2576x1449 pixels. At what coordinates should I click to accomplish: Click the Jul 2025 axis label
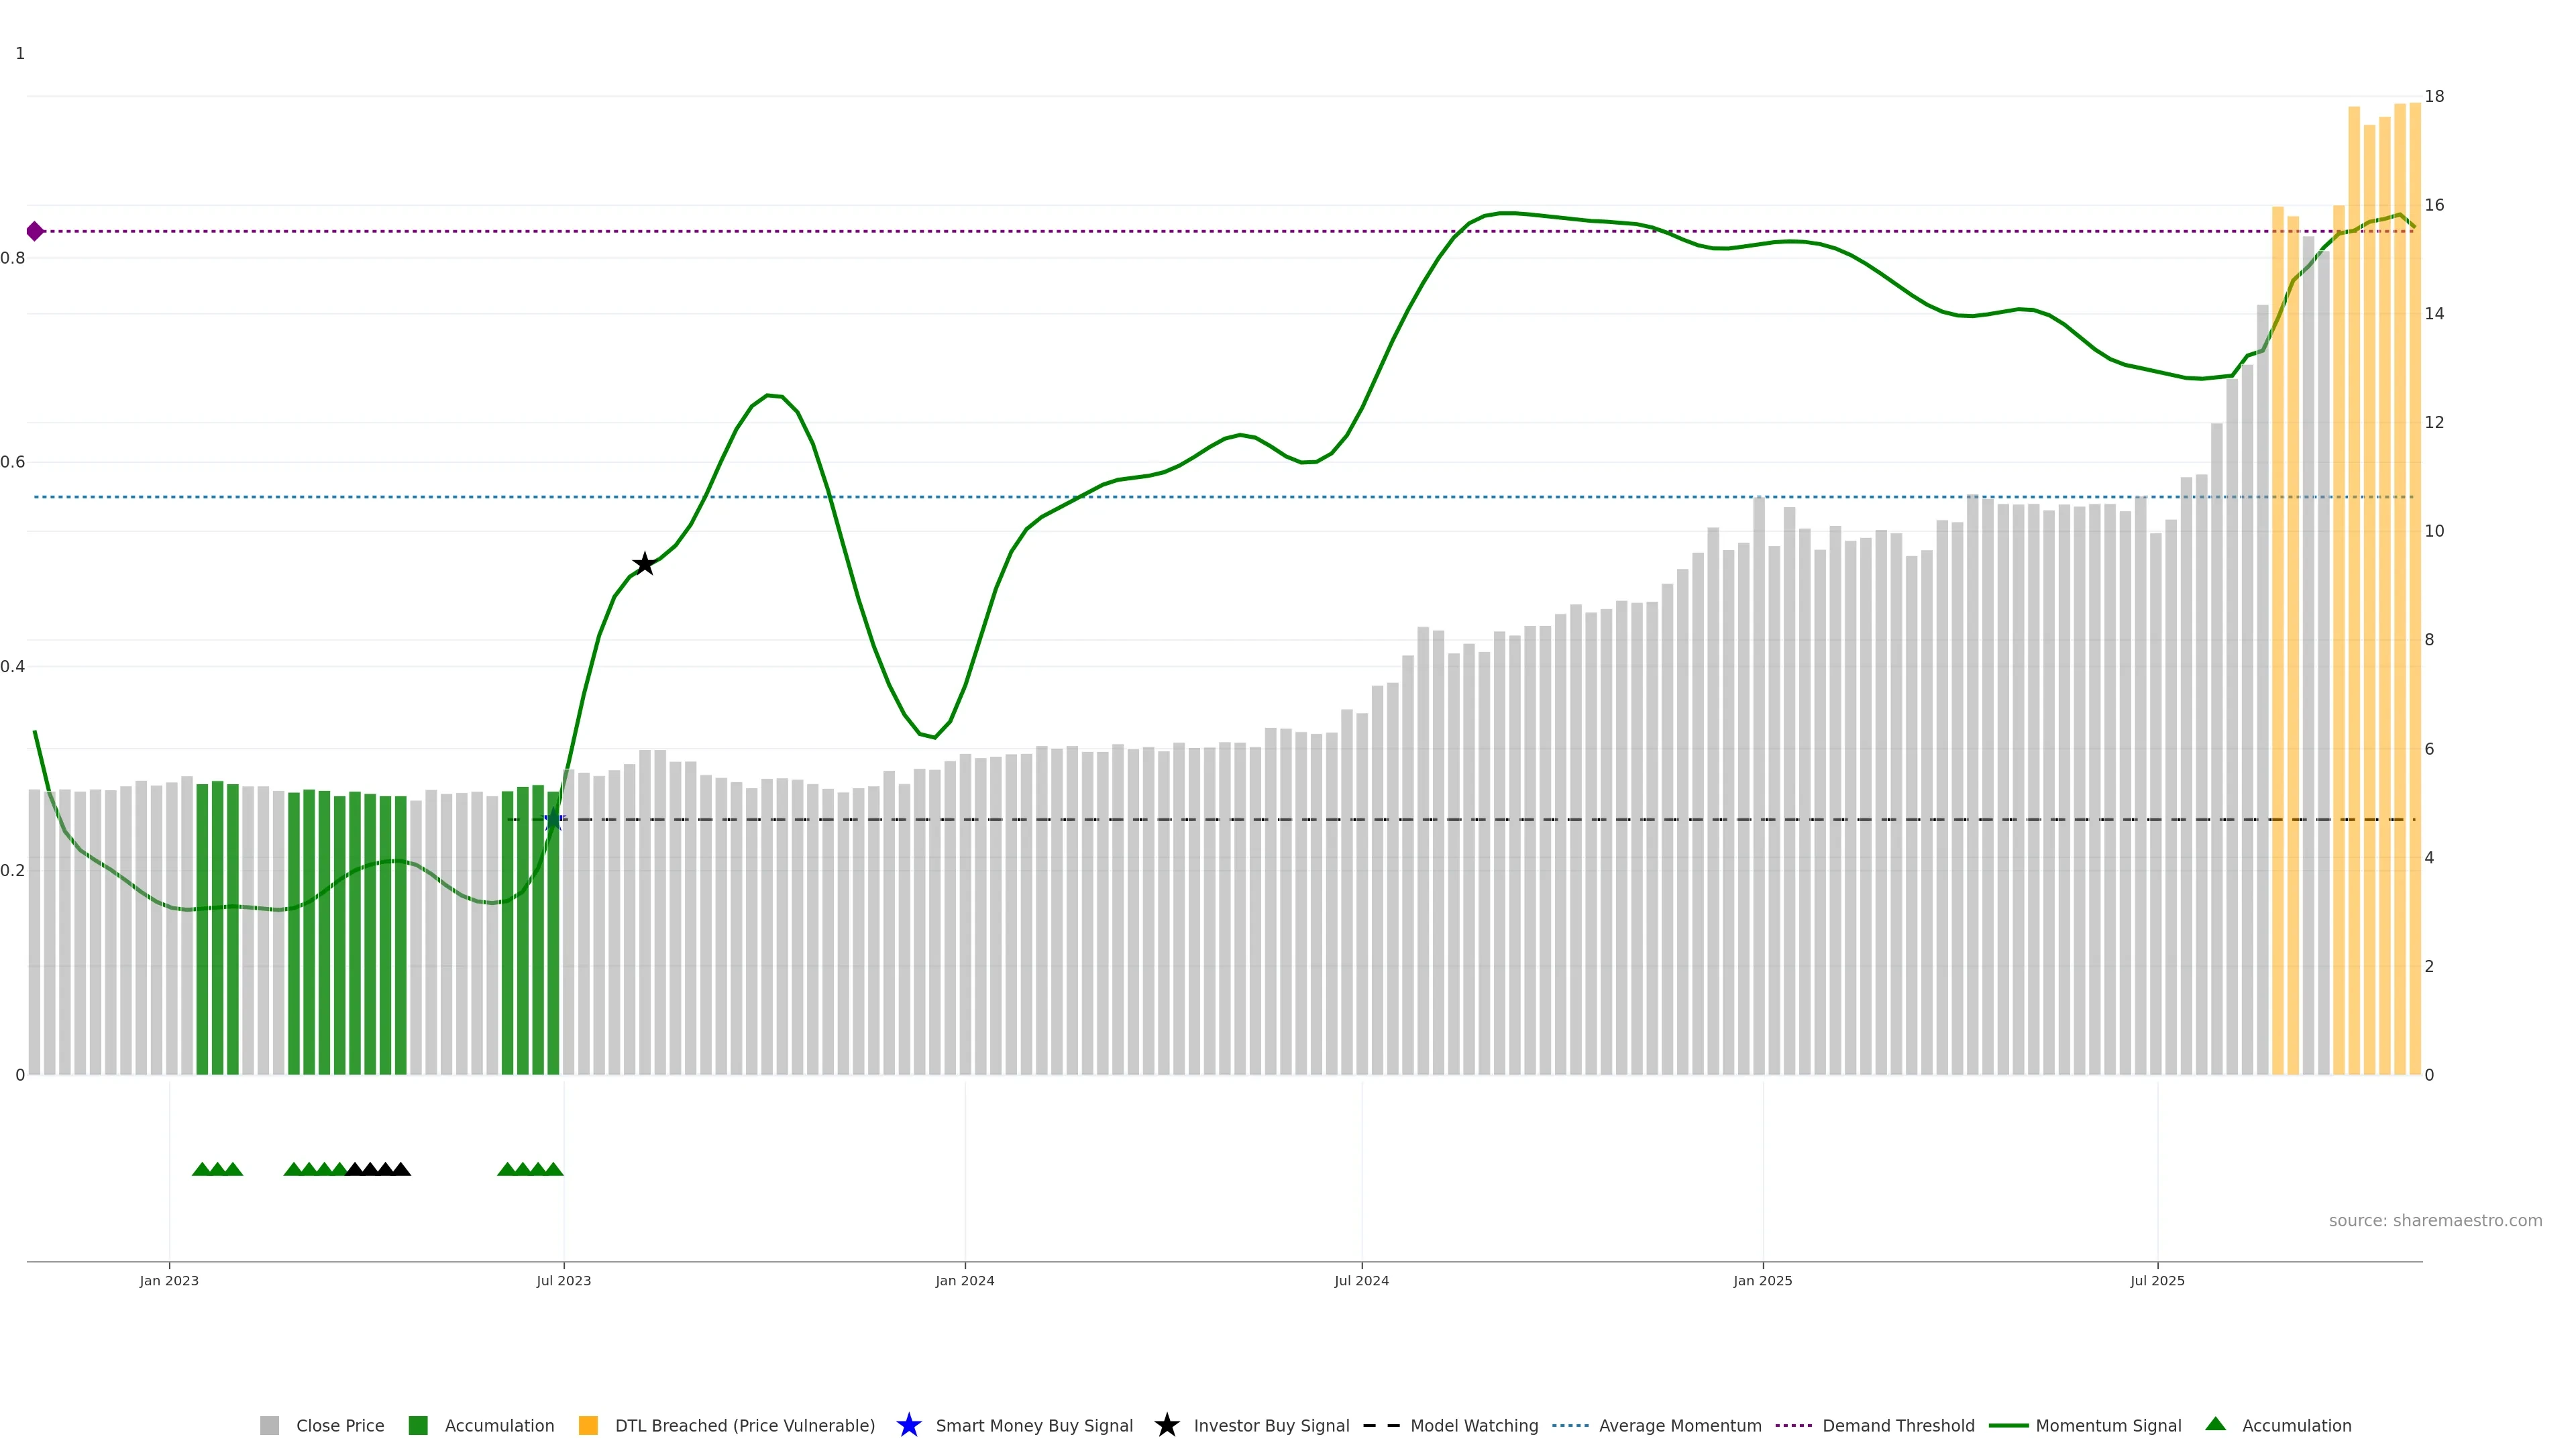tap(2157, 1280)
